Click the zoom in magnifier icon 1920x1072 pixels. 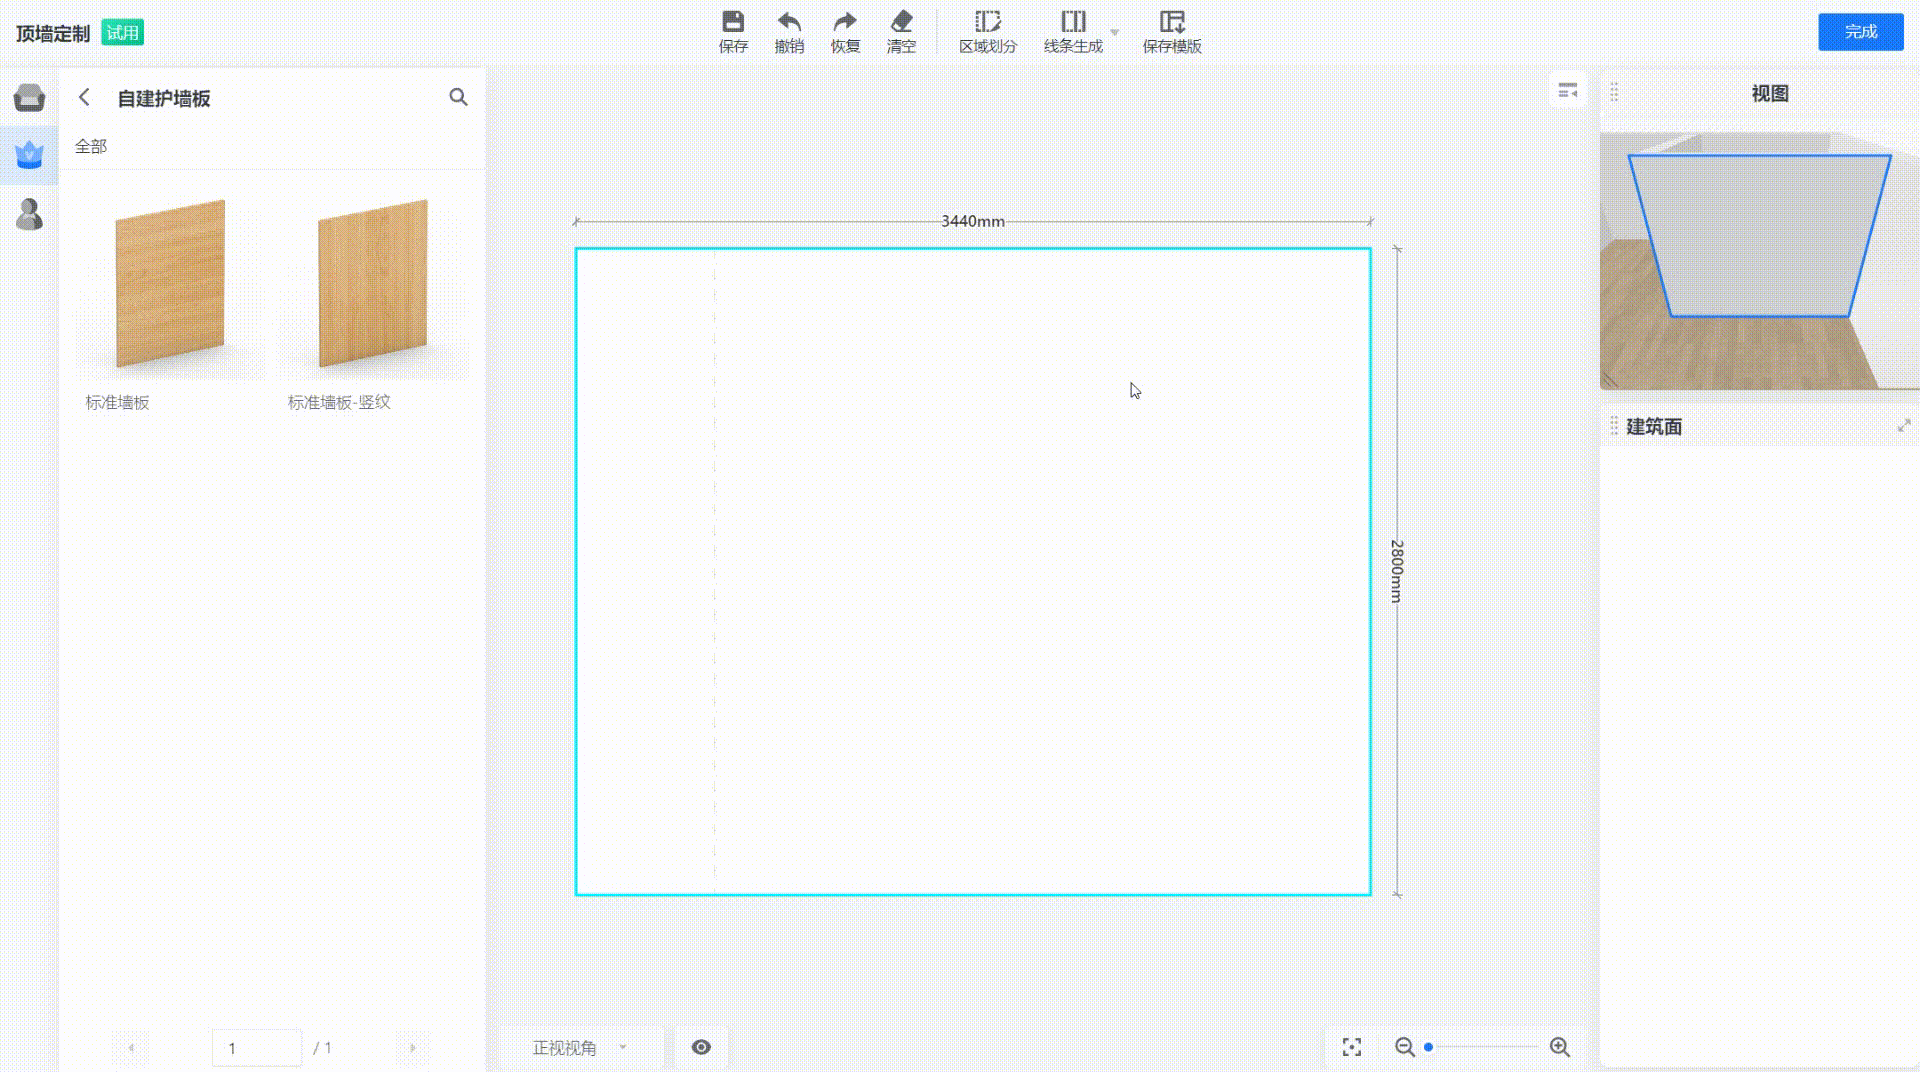1559,1047
